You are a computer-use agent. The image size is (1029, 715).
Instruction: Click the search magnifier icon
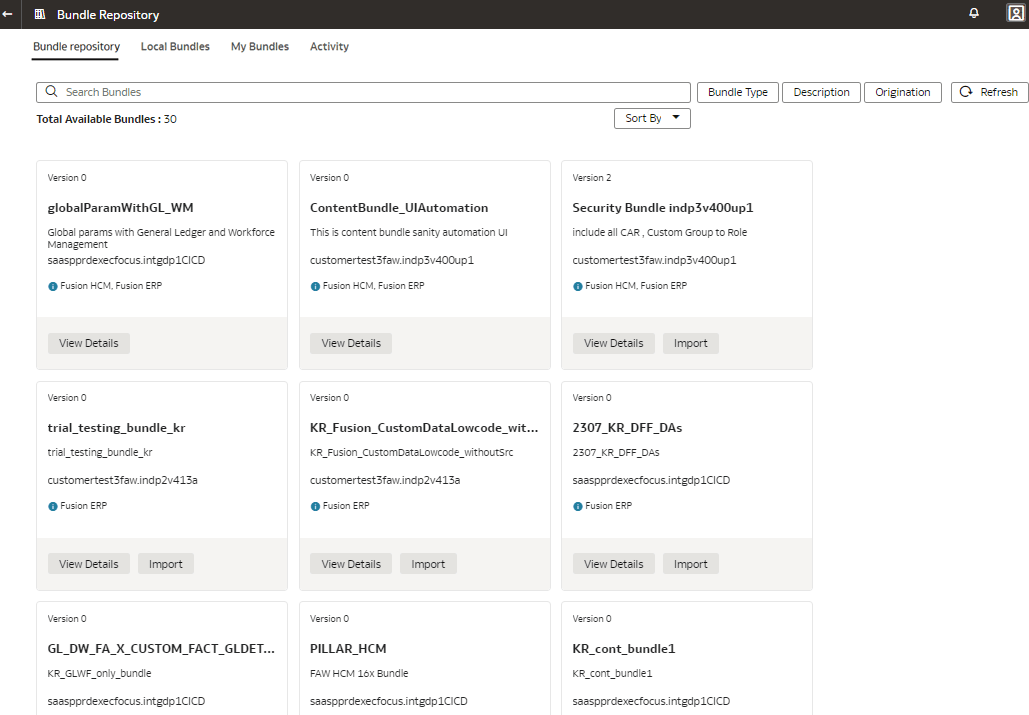click(51, 91)
